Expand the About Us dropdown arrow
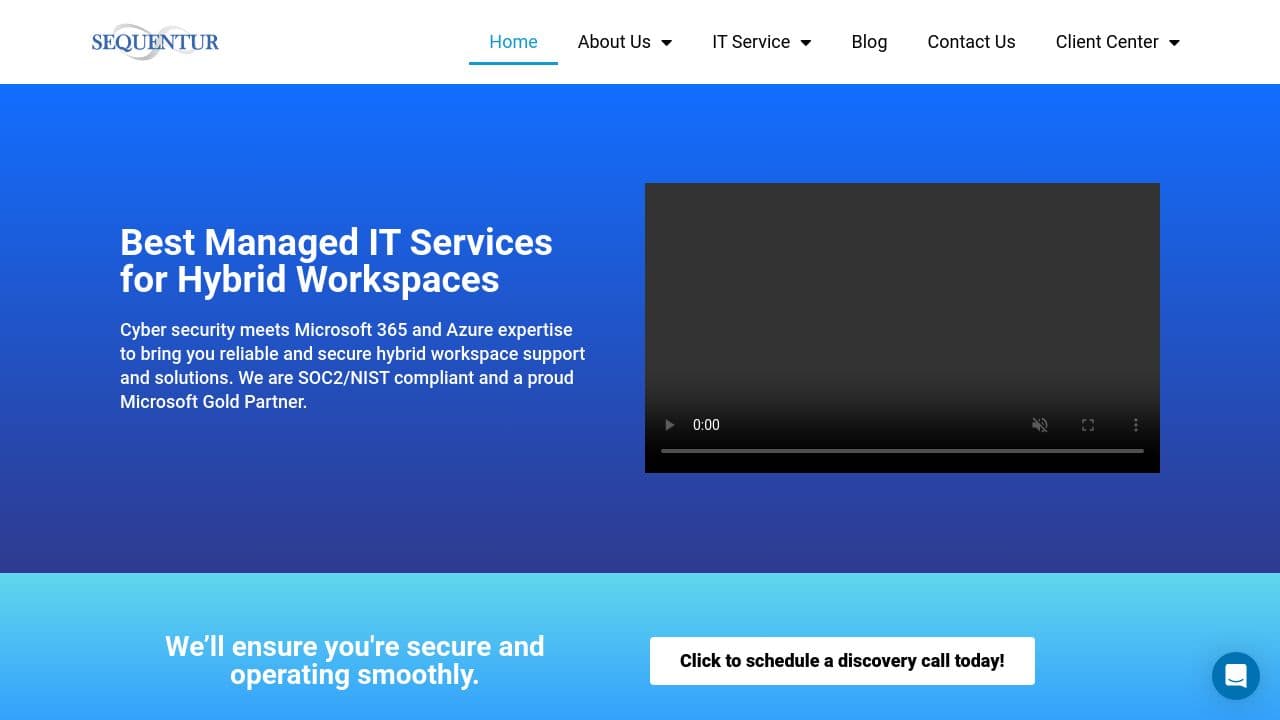1280x720 pixels. [x=667, y=42]
